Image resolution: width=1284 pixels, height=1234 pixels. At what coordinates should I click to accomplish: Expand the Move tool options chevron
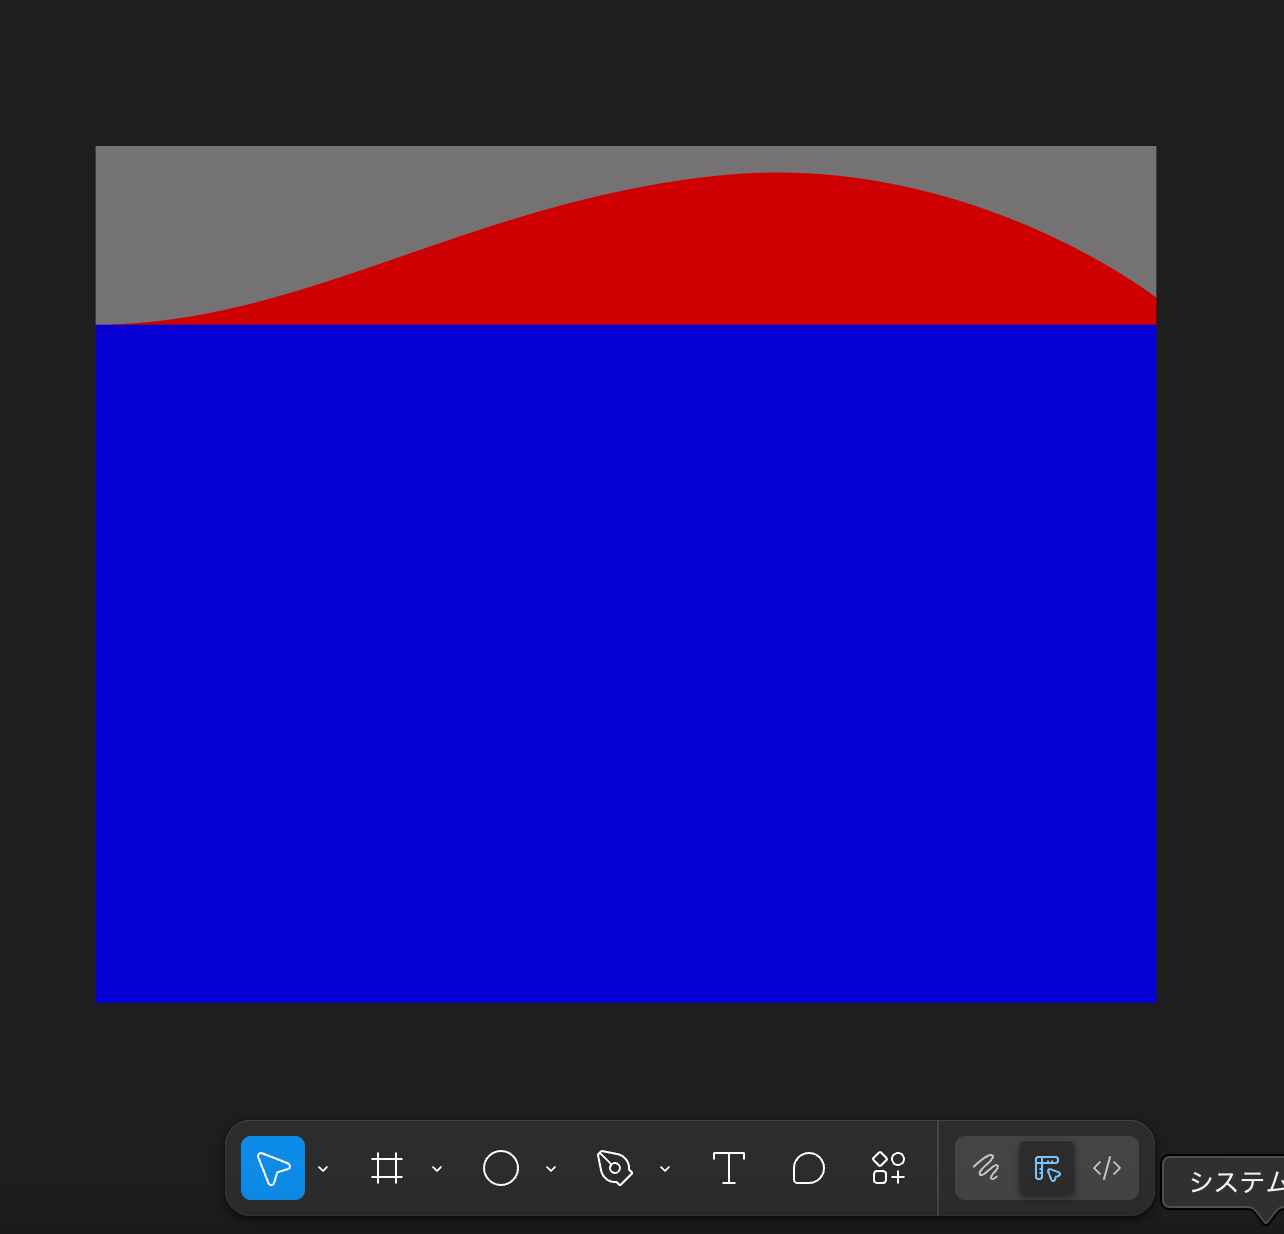[323, 1168]
